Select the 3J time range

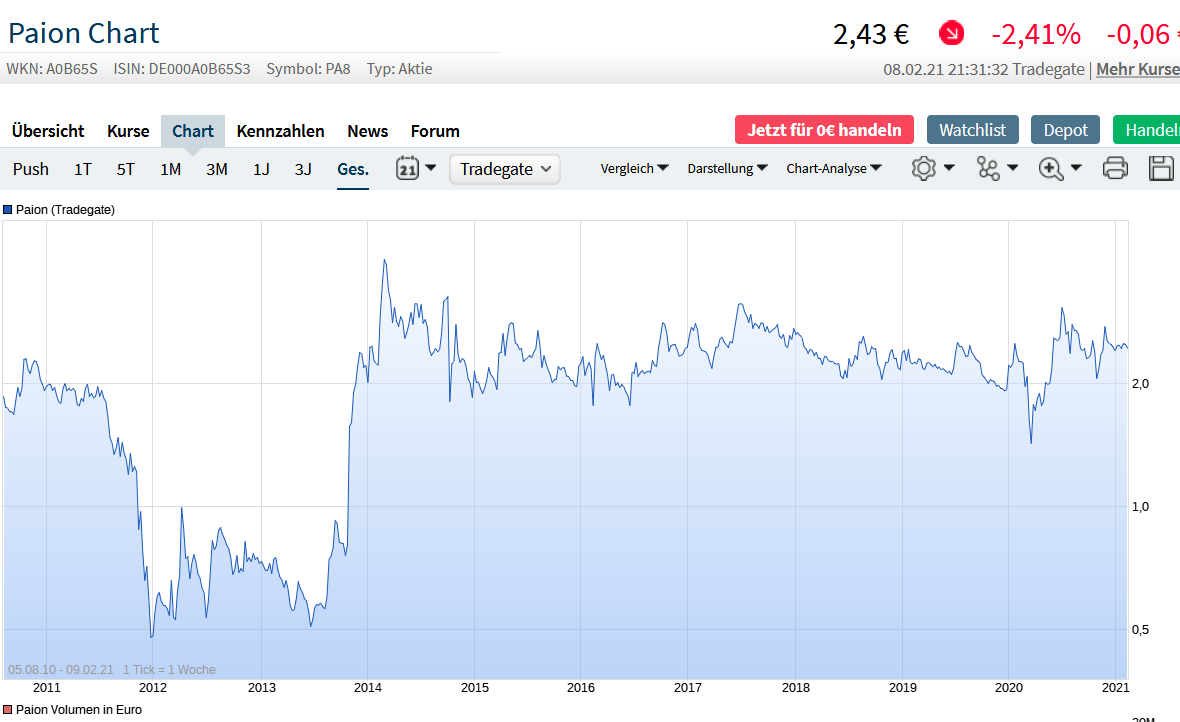[x=303, y=169]
